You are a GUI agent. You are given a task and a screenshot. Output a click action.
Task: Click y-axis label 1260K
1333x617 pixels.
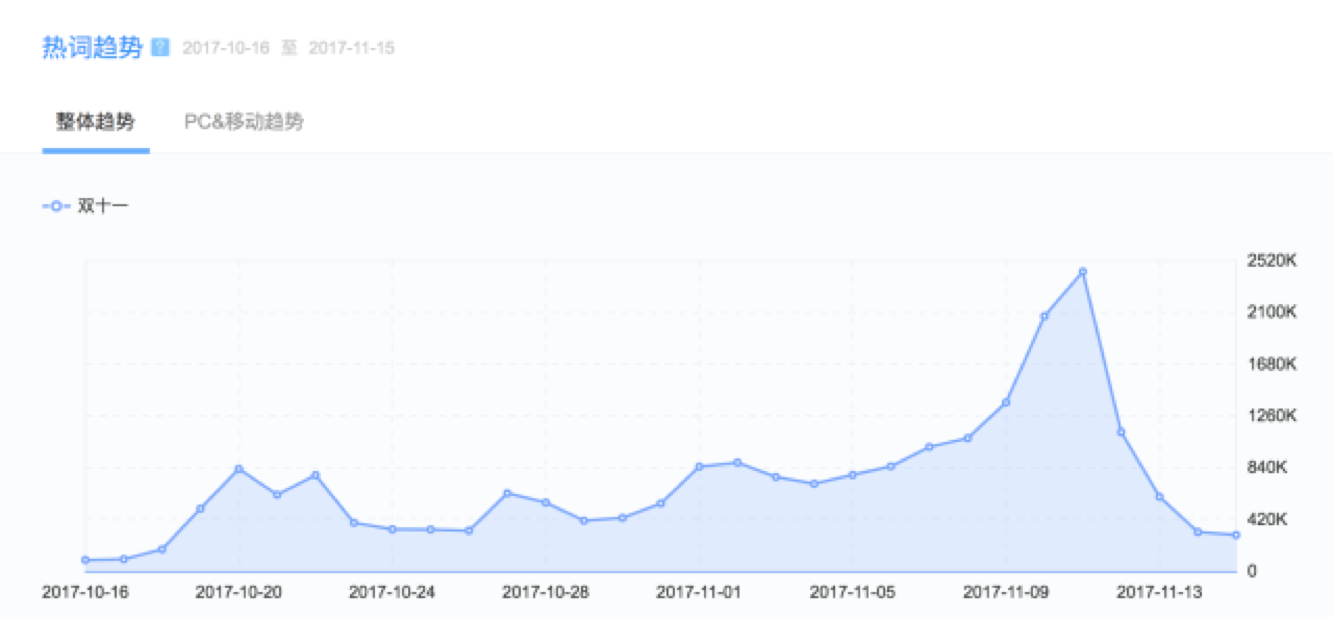pyautogui.click(x=1271, y=416)
